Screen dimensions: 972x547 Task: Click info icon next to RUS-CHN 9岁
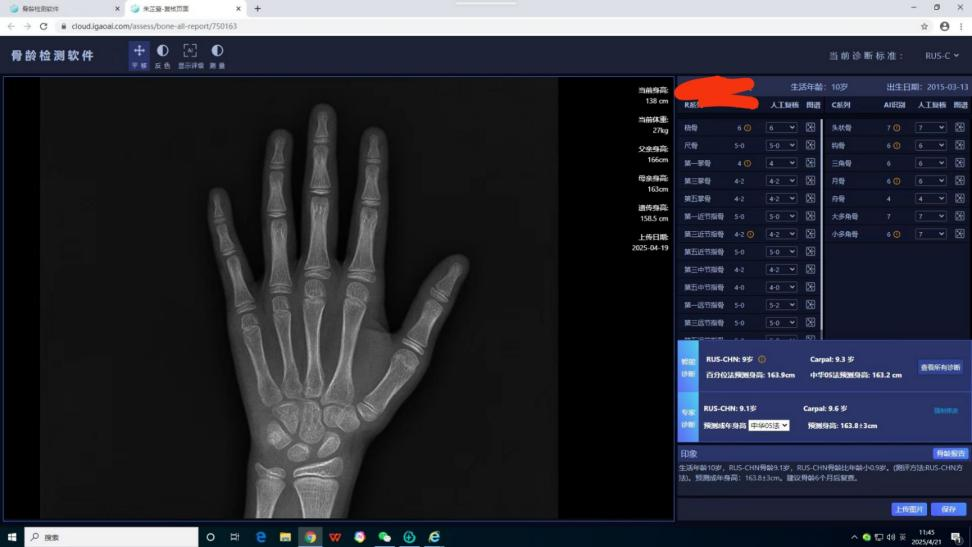pyautogui.click(x=762, y=359)
